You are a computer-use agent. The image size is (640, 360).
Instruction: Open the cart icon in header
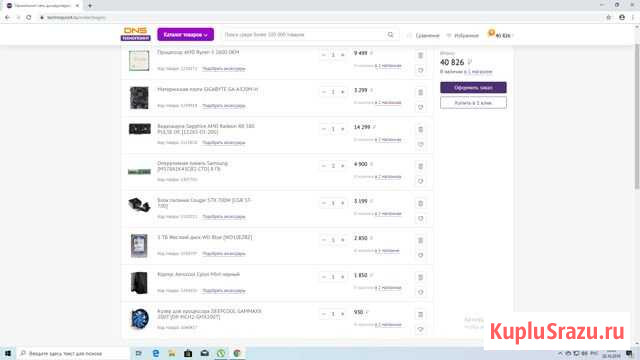pyautogui.click(x=499, y=35)
